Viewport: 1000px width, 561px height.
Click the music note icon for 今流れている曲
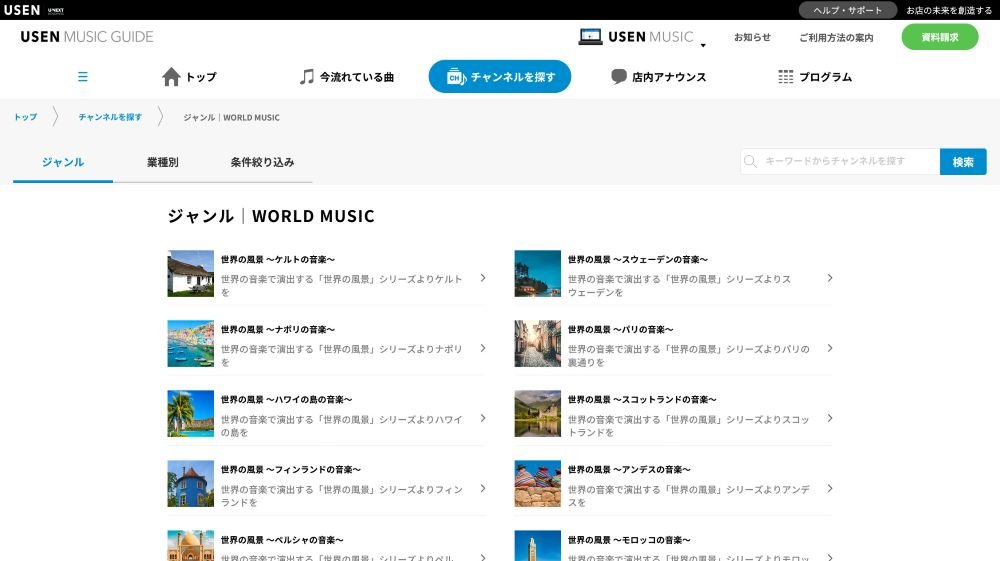[x=307, y=77]
